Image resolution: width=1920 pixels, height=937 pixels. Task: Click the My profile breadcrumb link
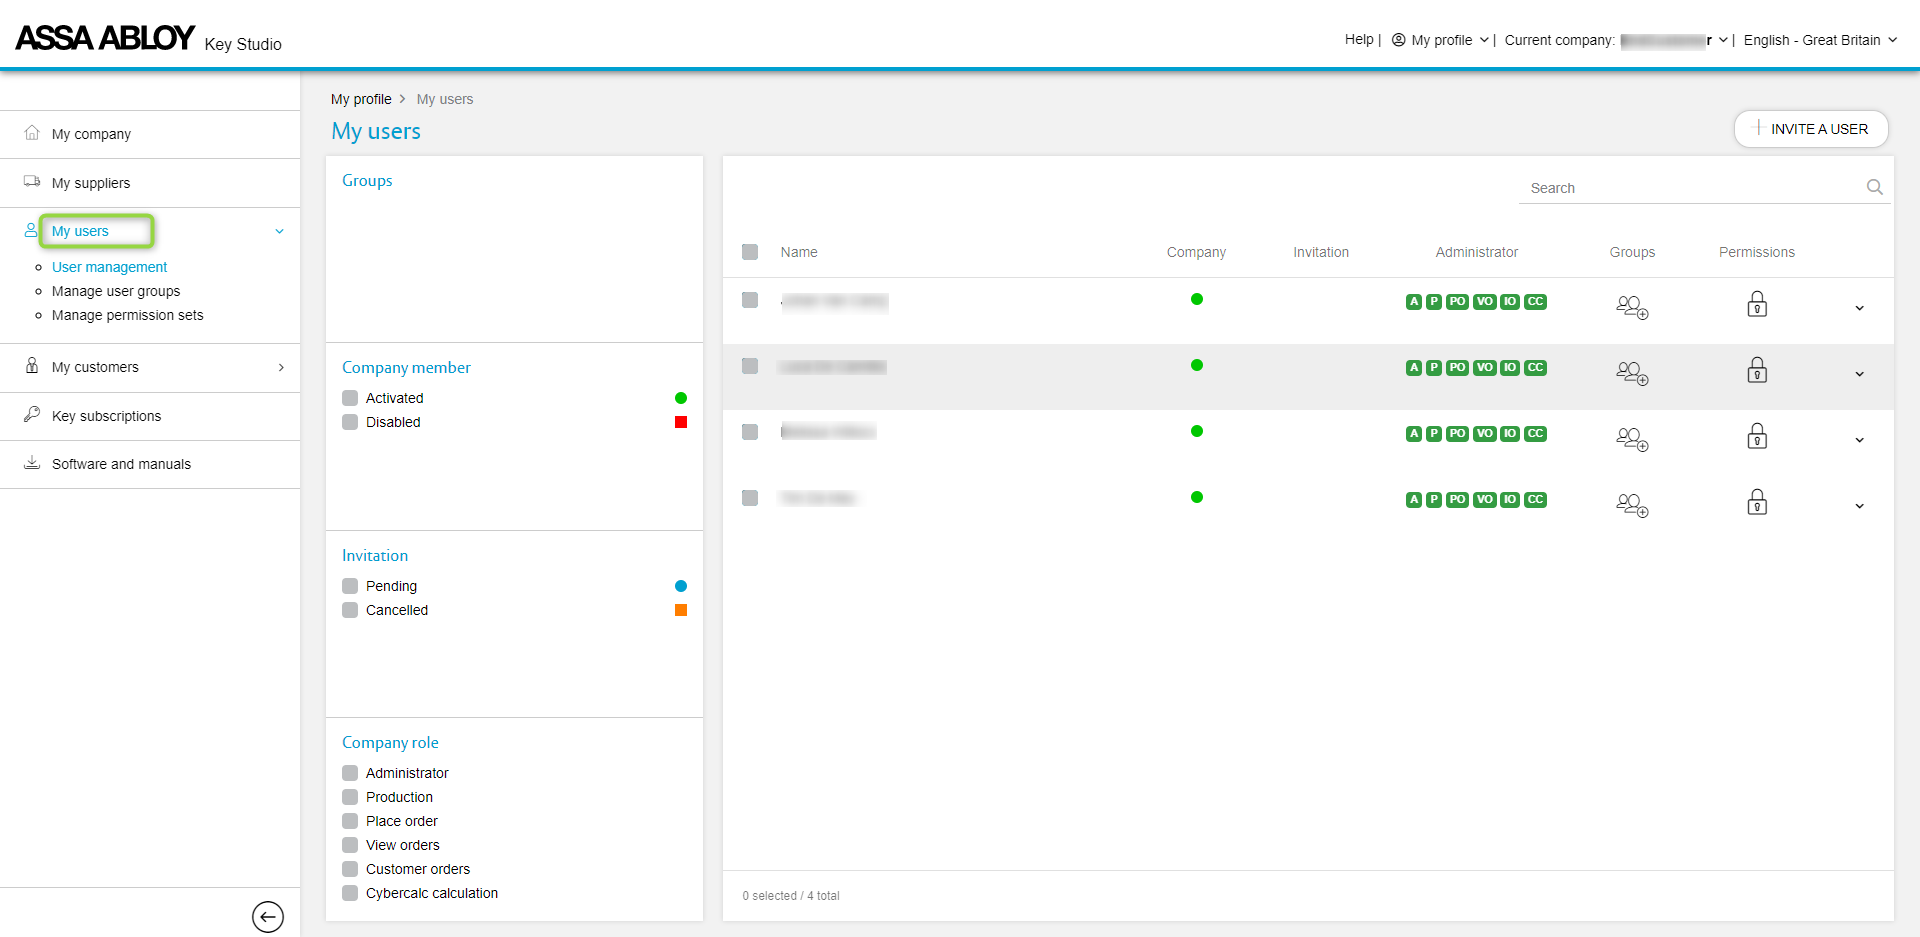[x=361, y=99]
